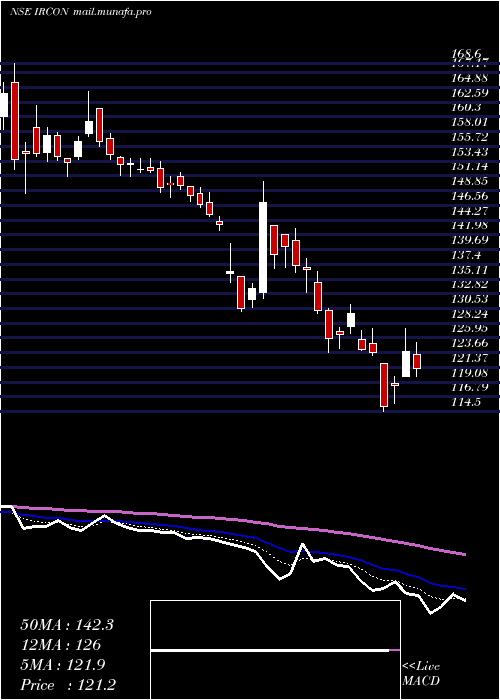The height and width of the screenshot is (700, 500).
Task: Click the 12MA : 126 readout
Action: click(61, 645)
